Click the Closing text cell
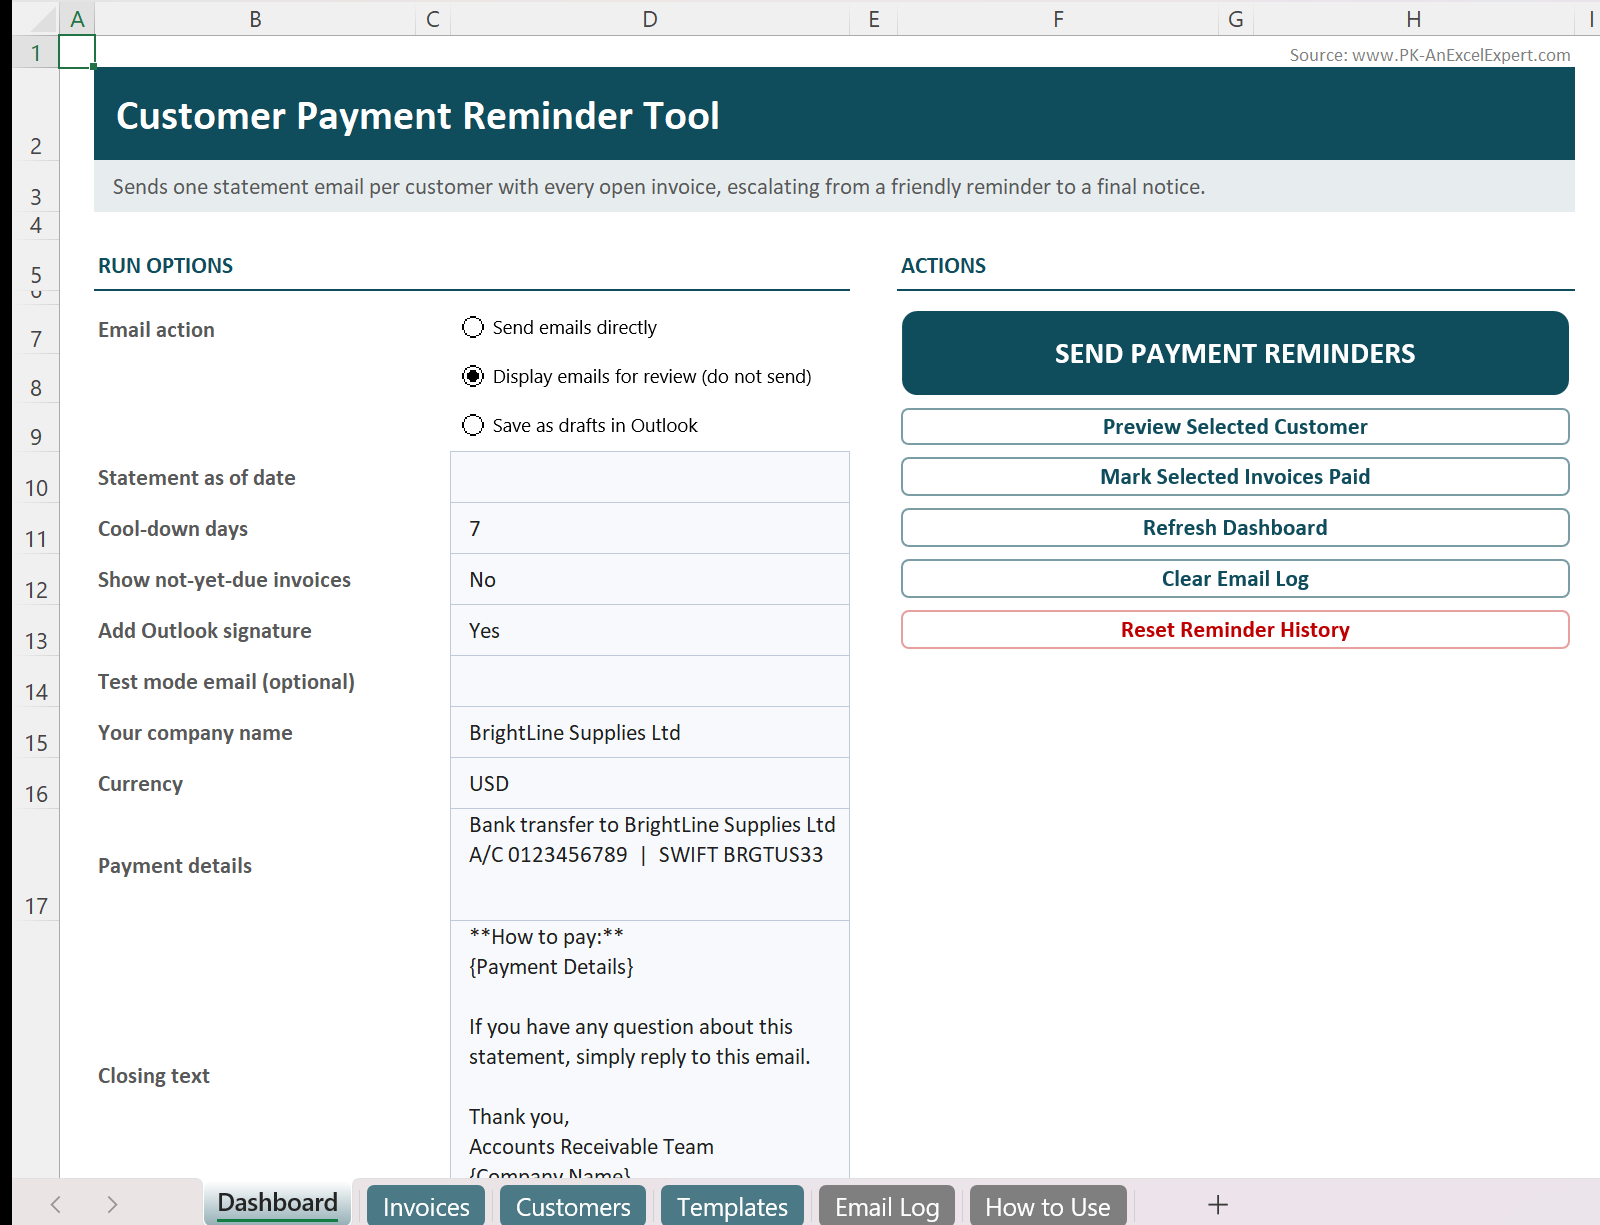 coord(650,1049)
